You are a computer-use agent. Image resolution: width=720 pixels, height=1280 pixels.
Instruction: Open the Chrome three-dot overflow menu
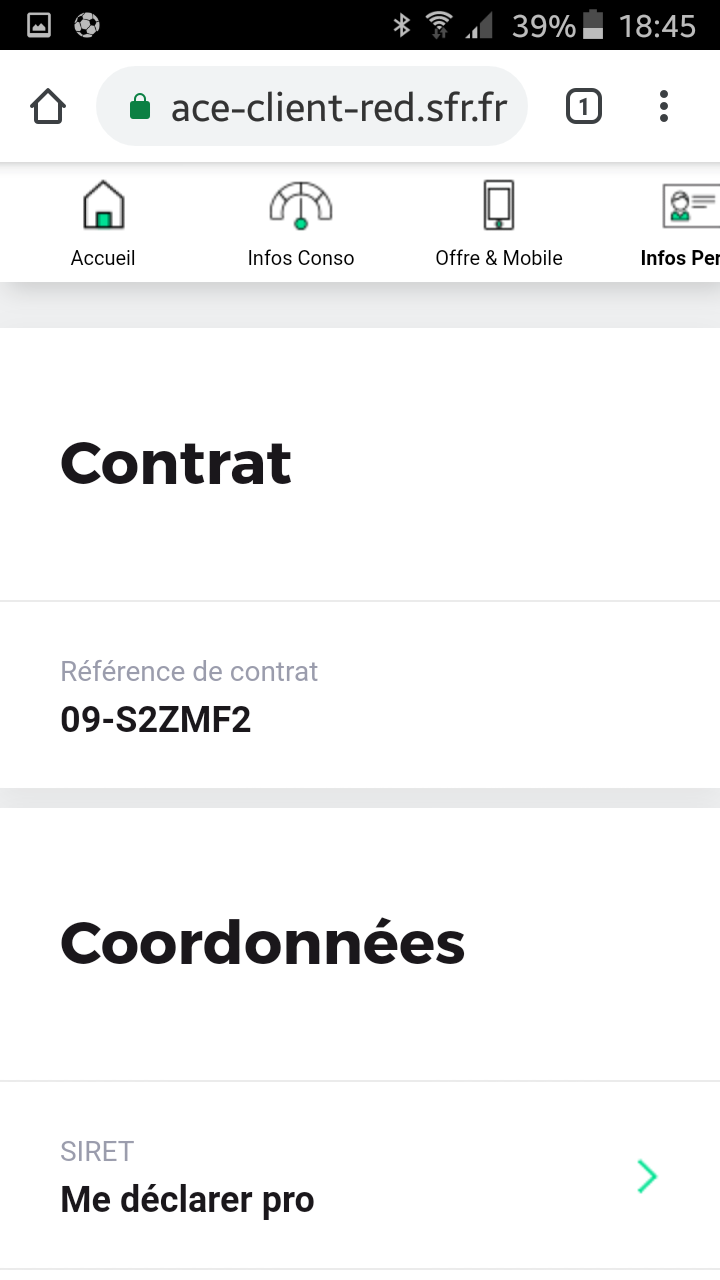coord(664,107)
